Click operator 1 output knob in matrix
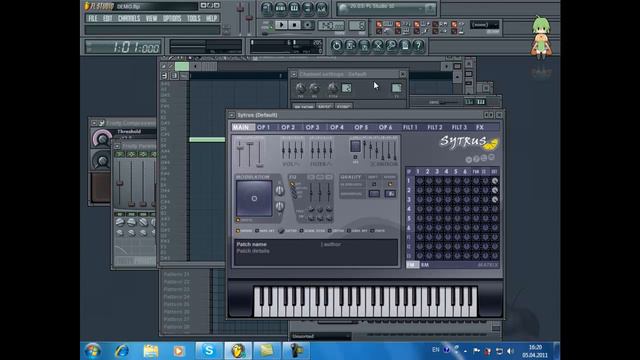640x360 pixels. tap(495, 181)
